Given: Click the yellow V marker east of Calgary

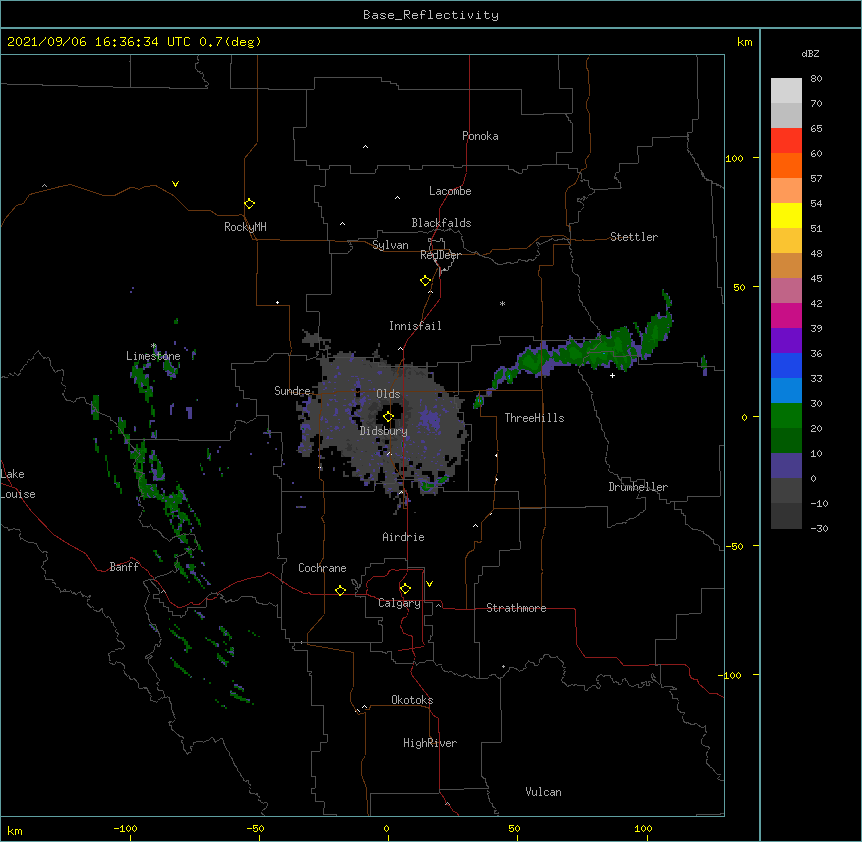Looking at the screenshot, I should point(429,584).
